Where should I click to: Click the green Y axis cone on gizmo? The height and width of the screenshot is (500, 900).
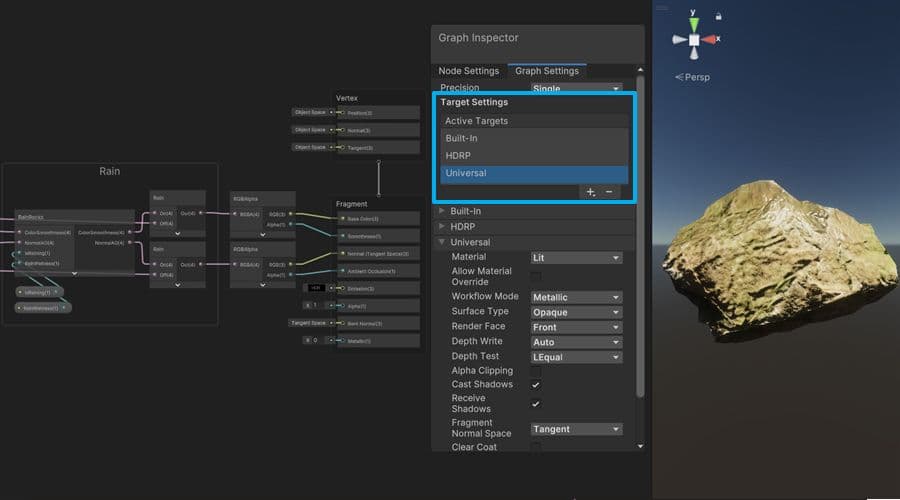point(693,21)
